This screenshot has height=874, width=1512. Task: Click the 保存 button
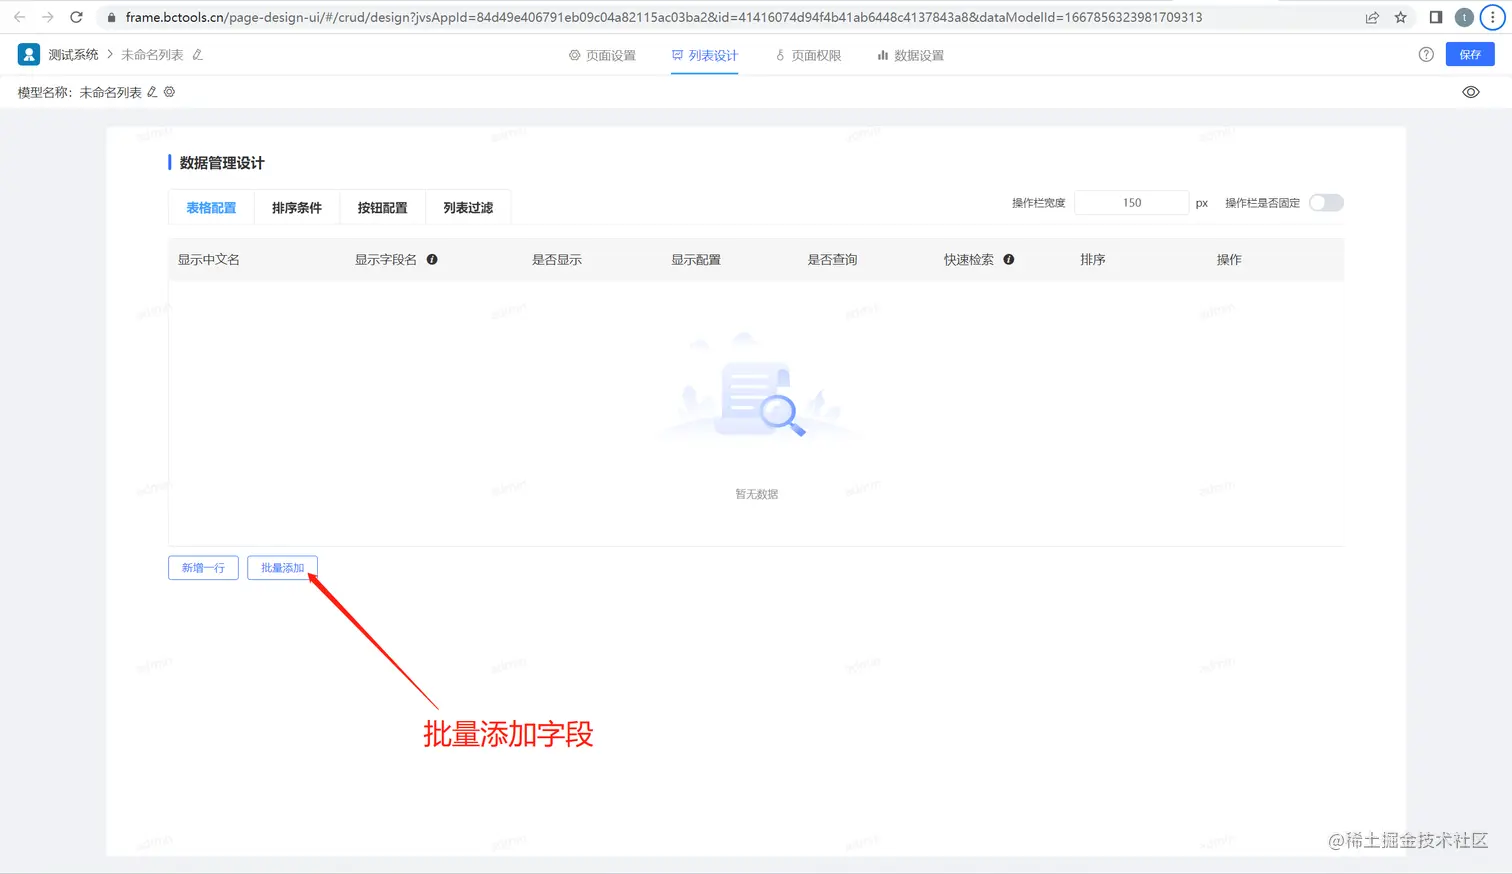coord(1470,55)
